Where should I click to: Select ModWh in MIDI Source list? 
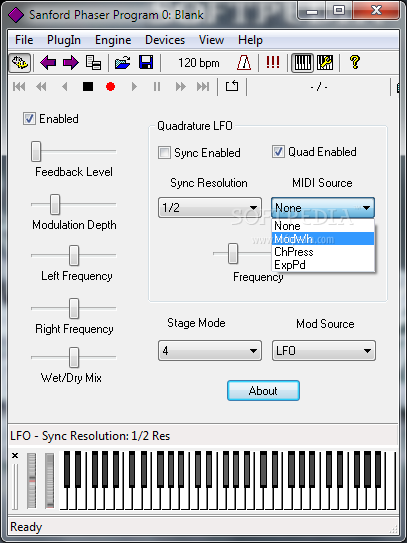[323, 239]
